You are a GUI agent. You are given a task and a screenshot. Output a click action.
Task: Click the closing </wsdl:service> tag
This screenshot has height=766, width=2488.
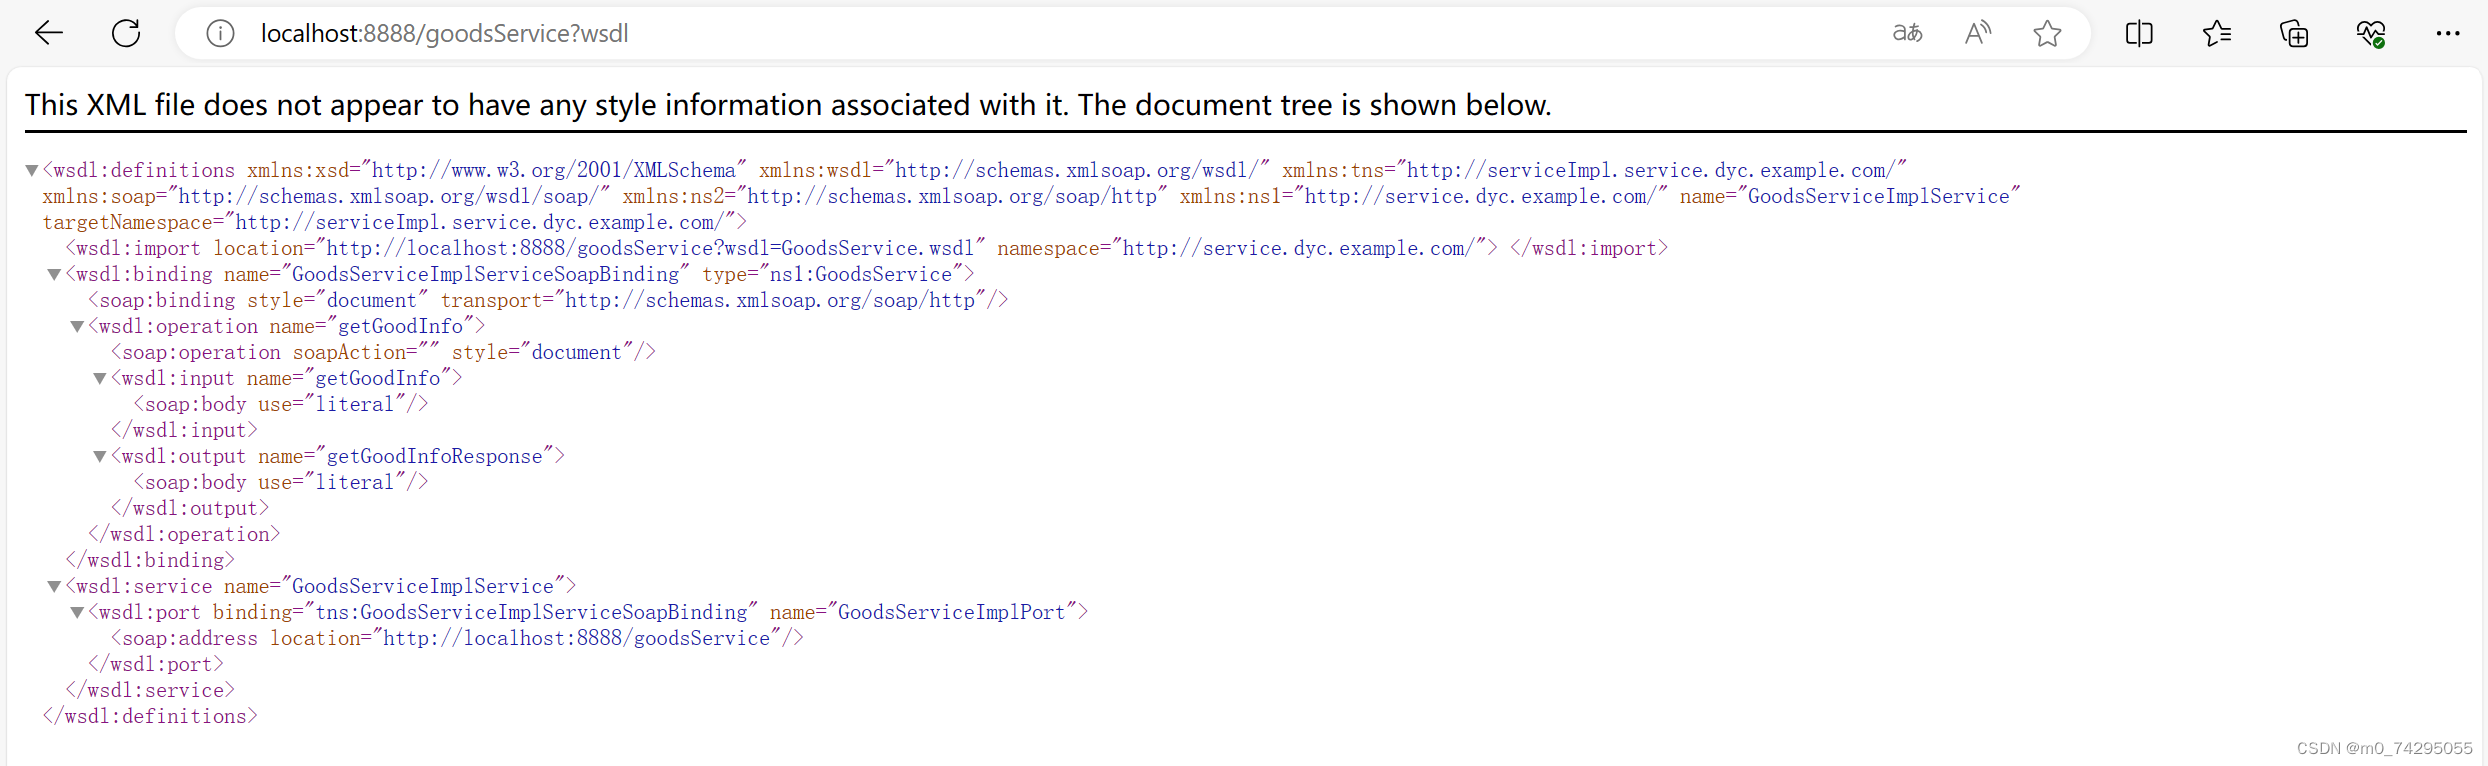[x=150, y=690]
